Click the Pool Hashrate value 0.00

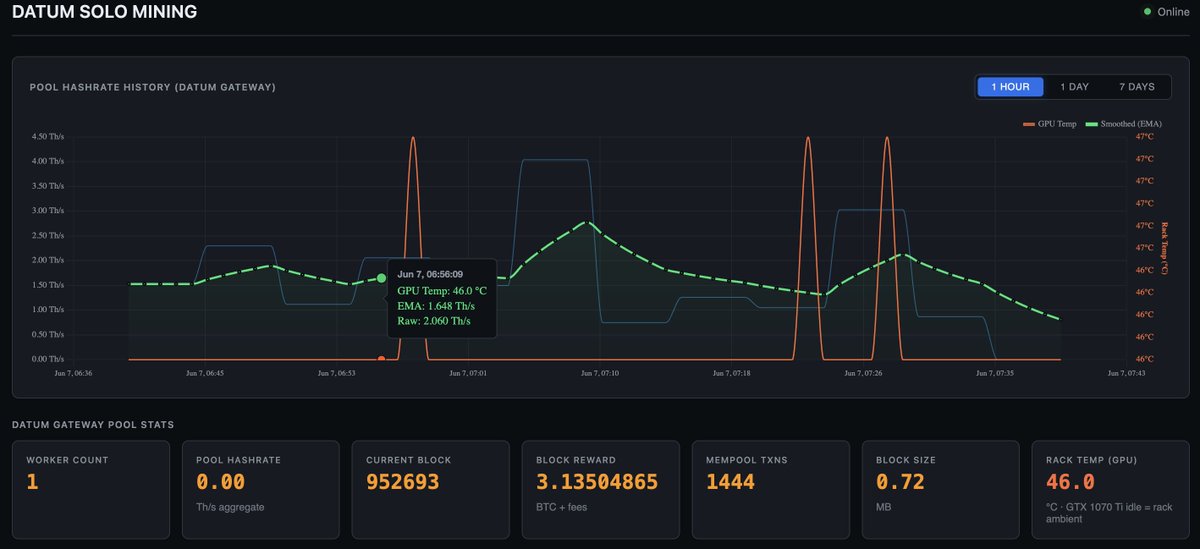pos(221,483)
